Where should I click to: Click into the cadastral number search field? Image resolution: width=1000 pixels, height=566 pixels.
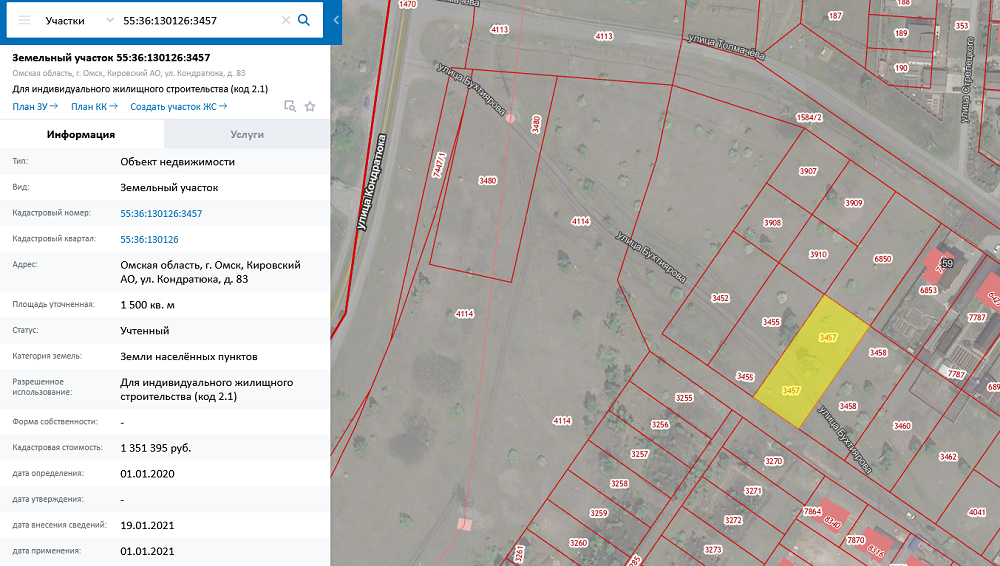(195, 20)
